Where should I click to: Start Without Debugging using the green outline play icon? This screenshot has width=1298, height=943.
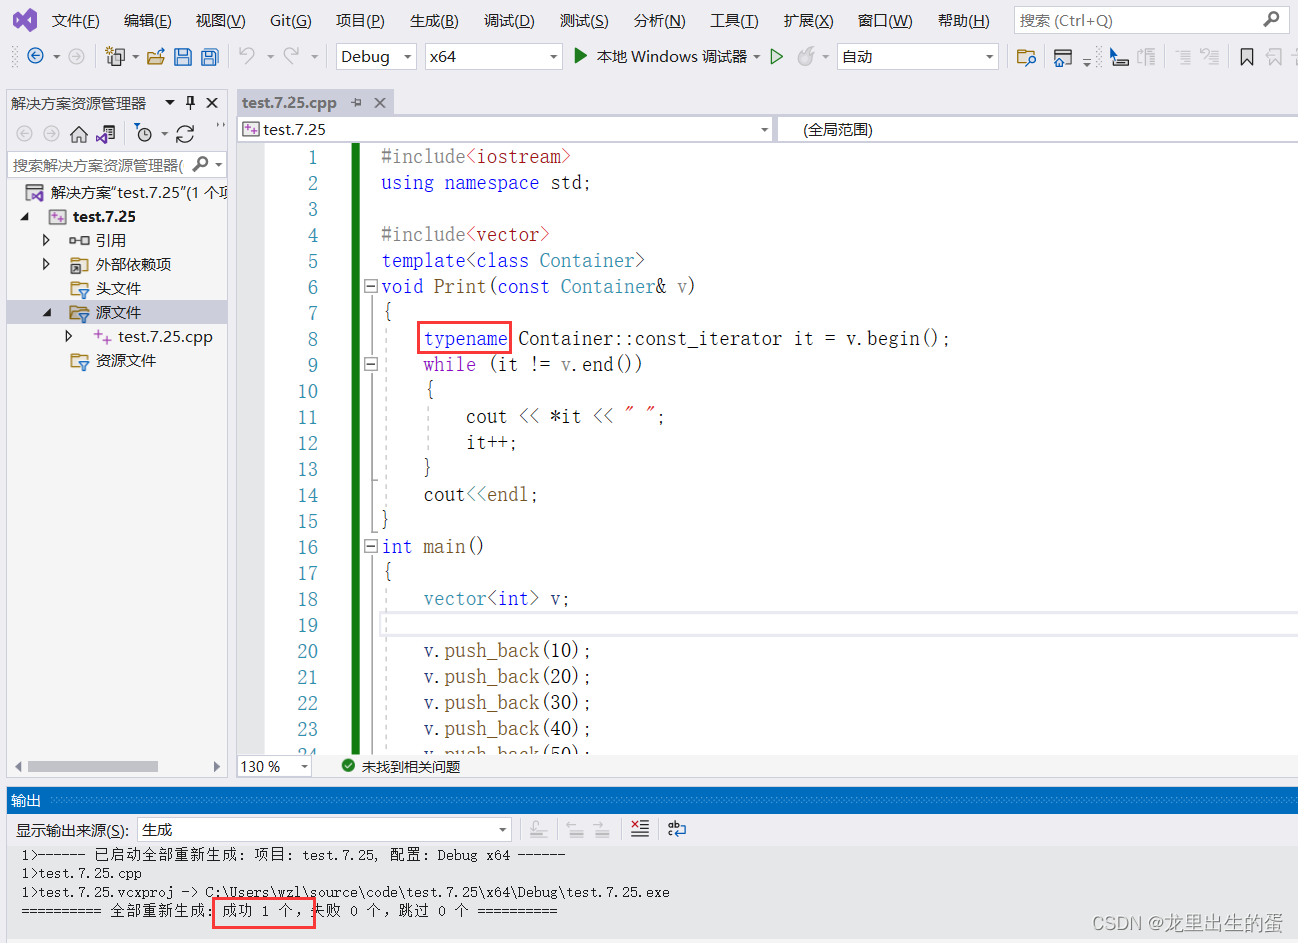777,57
